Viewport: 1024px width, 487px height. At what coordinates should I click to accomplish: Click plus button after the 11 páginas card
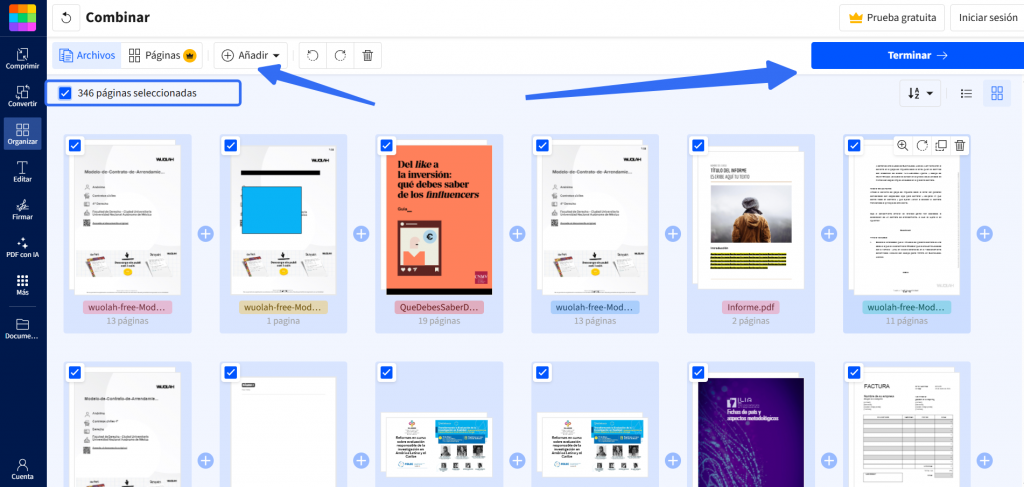pyautogui.click(x=985, y=234)
